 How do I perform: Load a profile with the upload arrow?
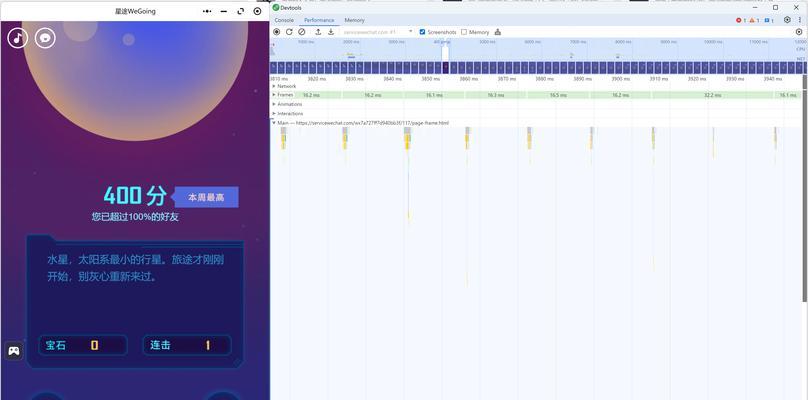(318, 32)
